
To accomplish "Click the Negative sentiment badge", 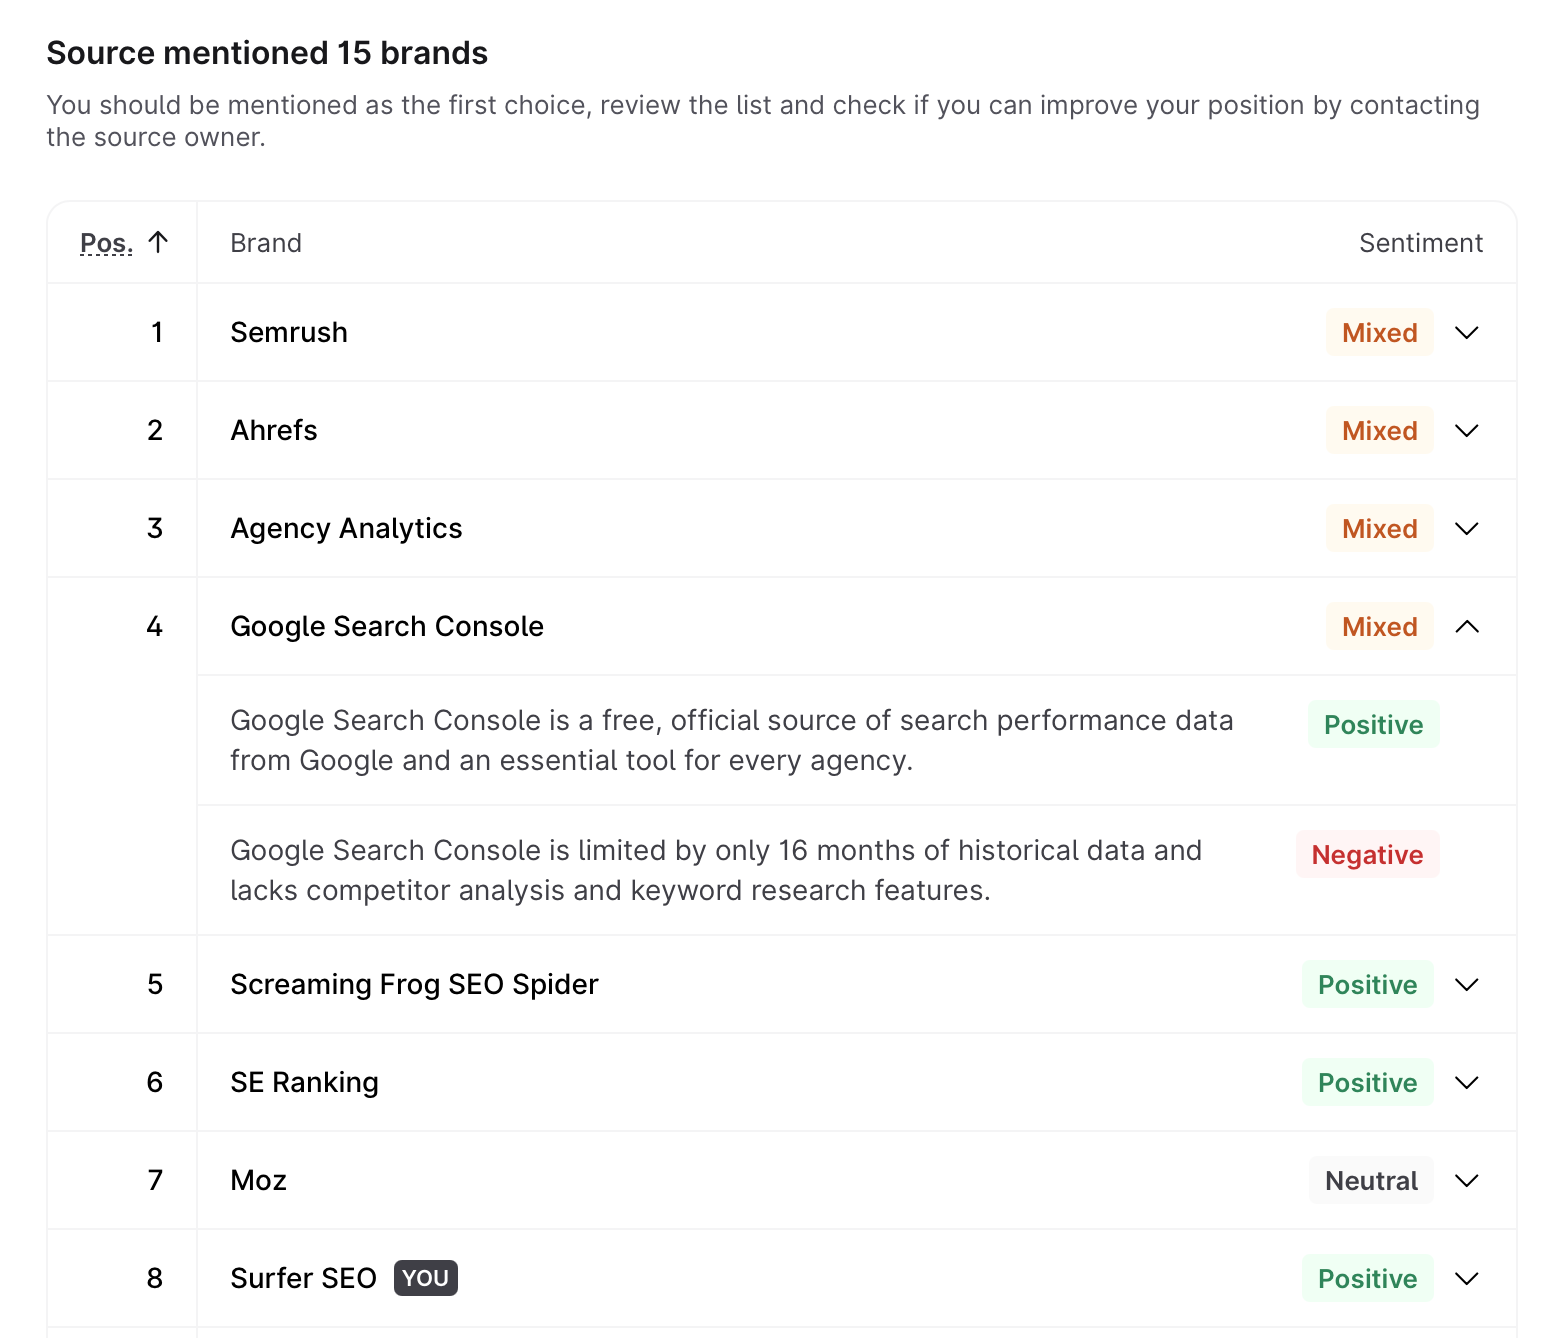I will pyautogui.click(x=1367, y=854).
